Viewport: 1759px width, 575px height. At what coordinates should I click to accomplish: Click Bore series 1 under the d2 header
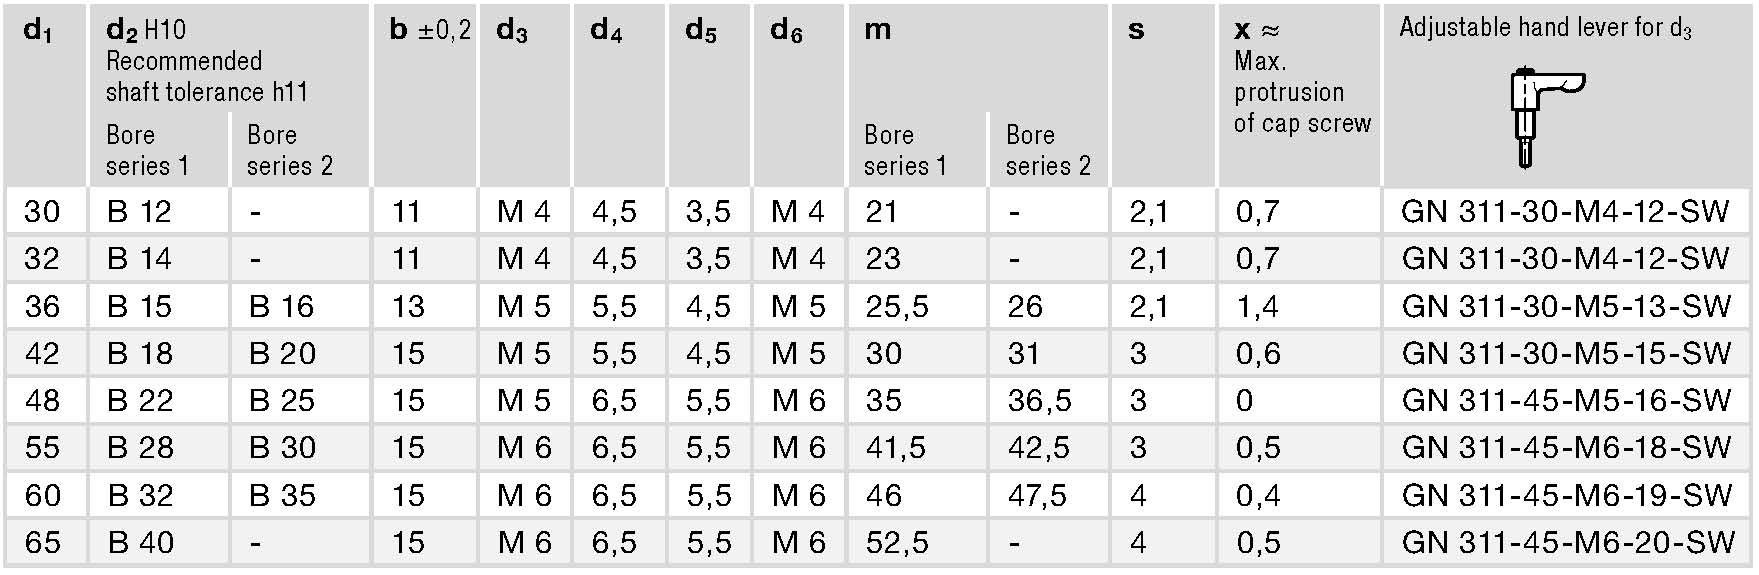pyautogui.click(x=147, y=150)
